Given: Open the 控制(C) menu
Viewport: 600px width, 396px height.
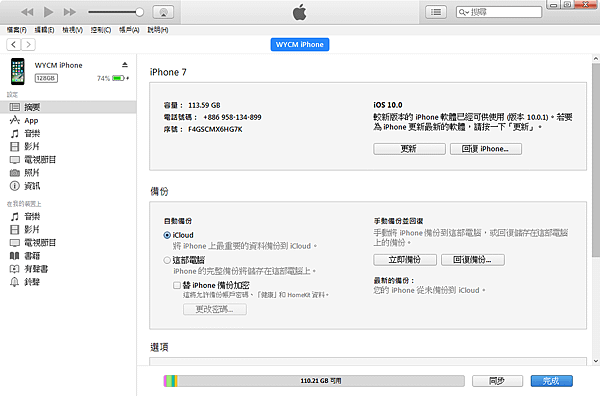Looking at the screenshot, I should pyautogui.click(x=101, y=30).
